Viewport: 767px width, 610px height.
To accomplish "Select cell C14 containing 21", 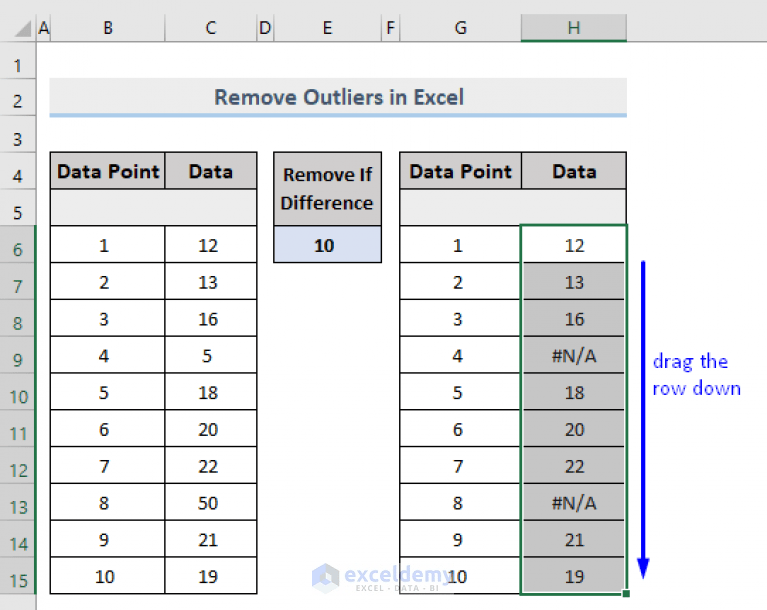I will 211,540.
